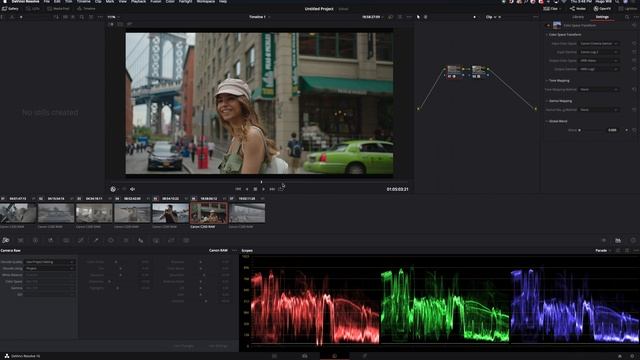
Task: Open the Workspace menu
Action: [206, 2]
